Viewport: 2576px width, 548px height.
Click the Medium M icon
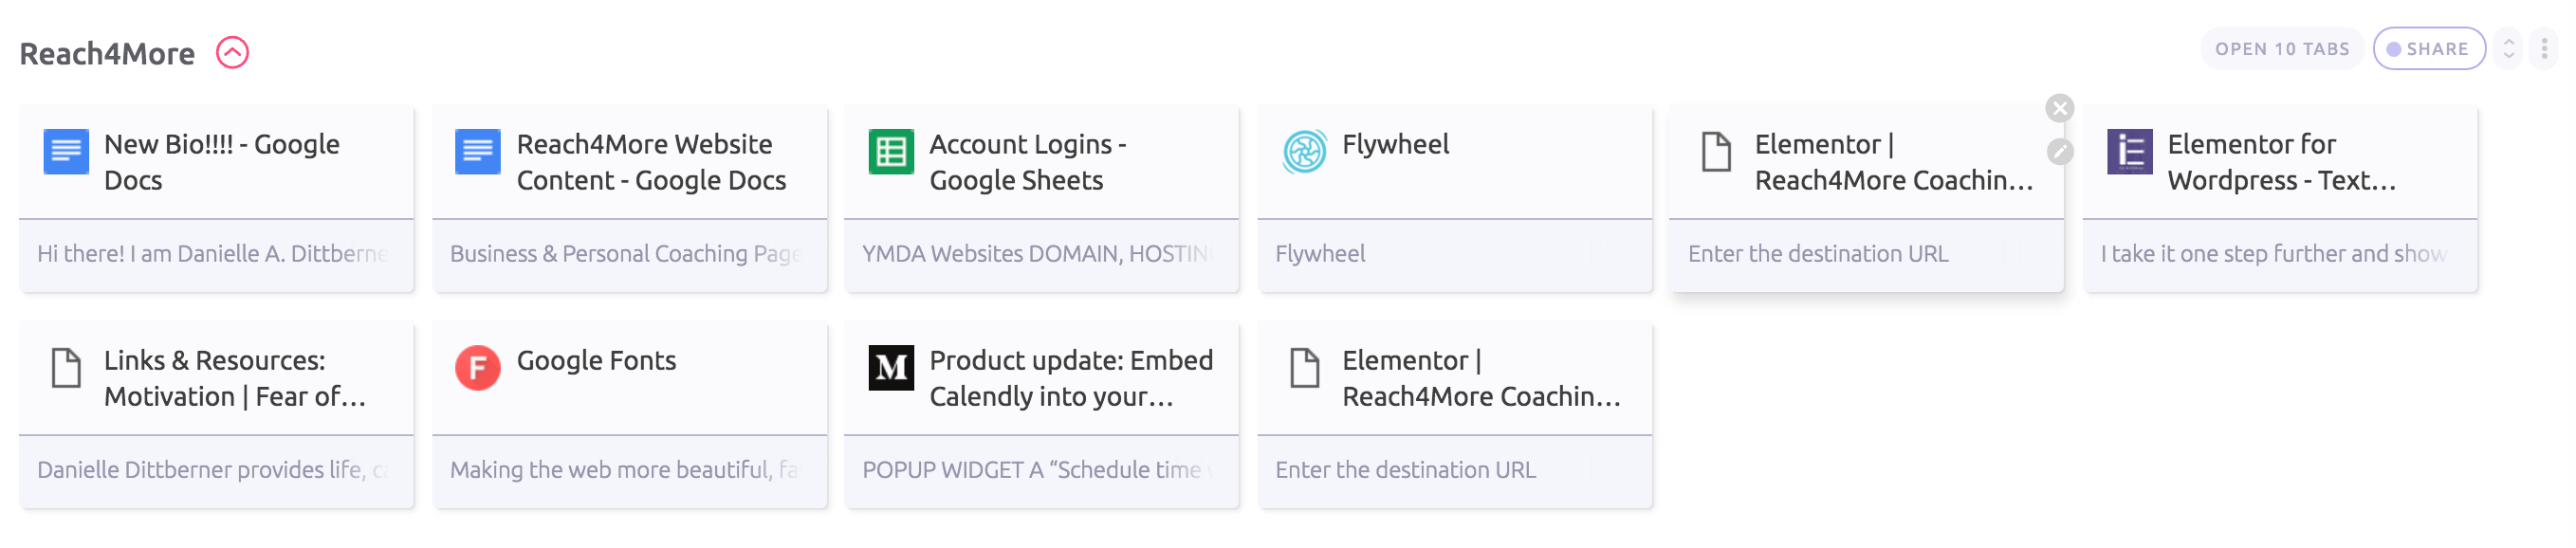point(890,368)
